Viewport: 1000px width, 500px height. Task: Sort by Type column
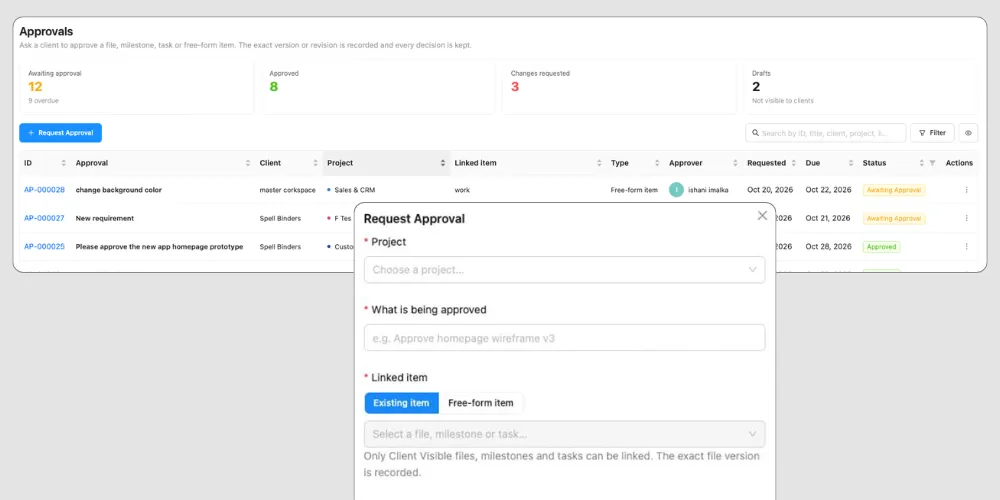(657, 163)
